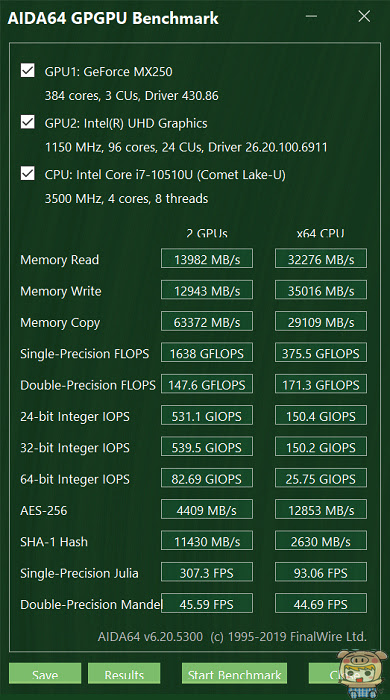Select the GPU Single-Precision Julia 307.3 FPS box

[207, 572]
